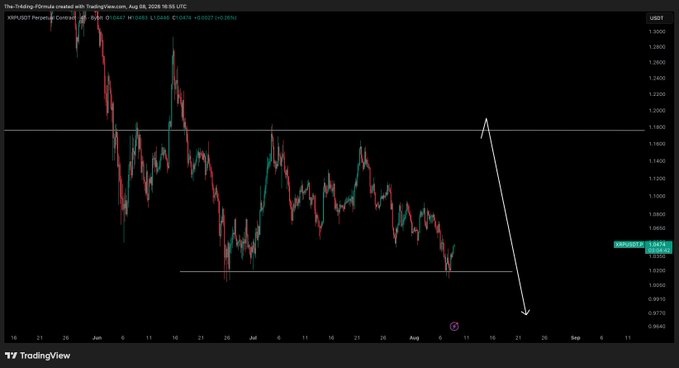Image resolution: width=679 pixels, height=368 pixels.
Task: Click the green XRPUSDT.P symbol price tag
Action: 629,245
